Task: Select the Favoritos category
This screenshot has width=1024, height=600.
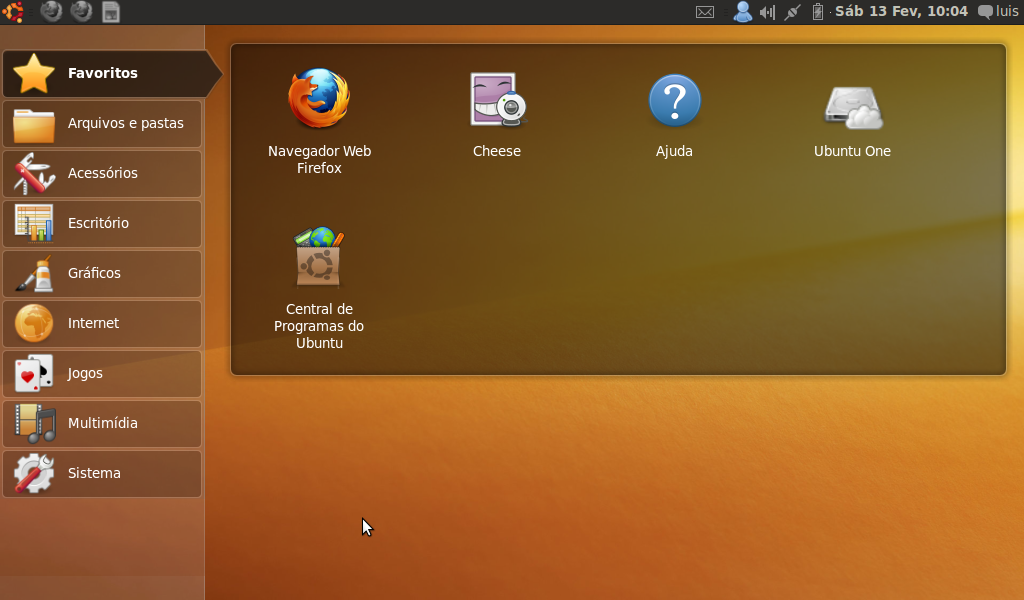Action: [102, 73]
